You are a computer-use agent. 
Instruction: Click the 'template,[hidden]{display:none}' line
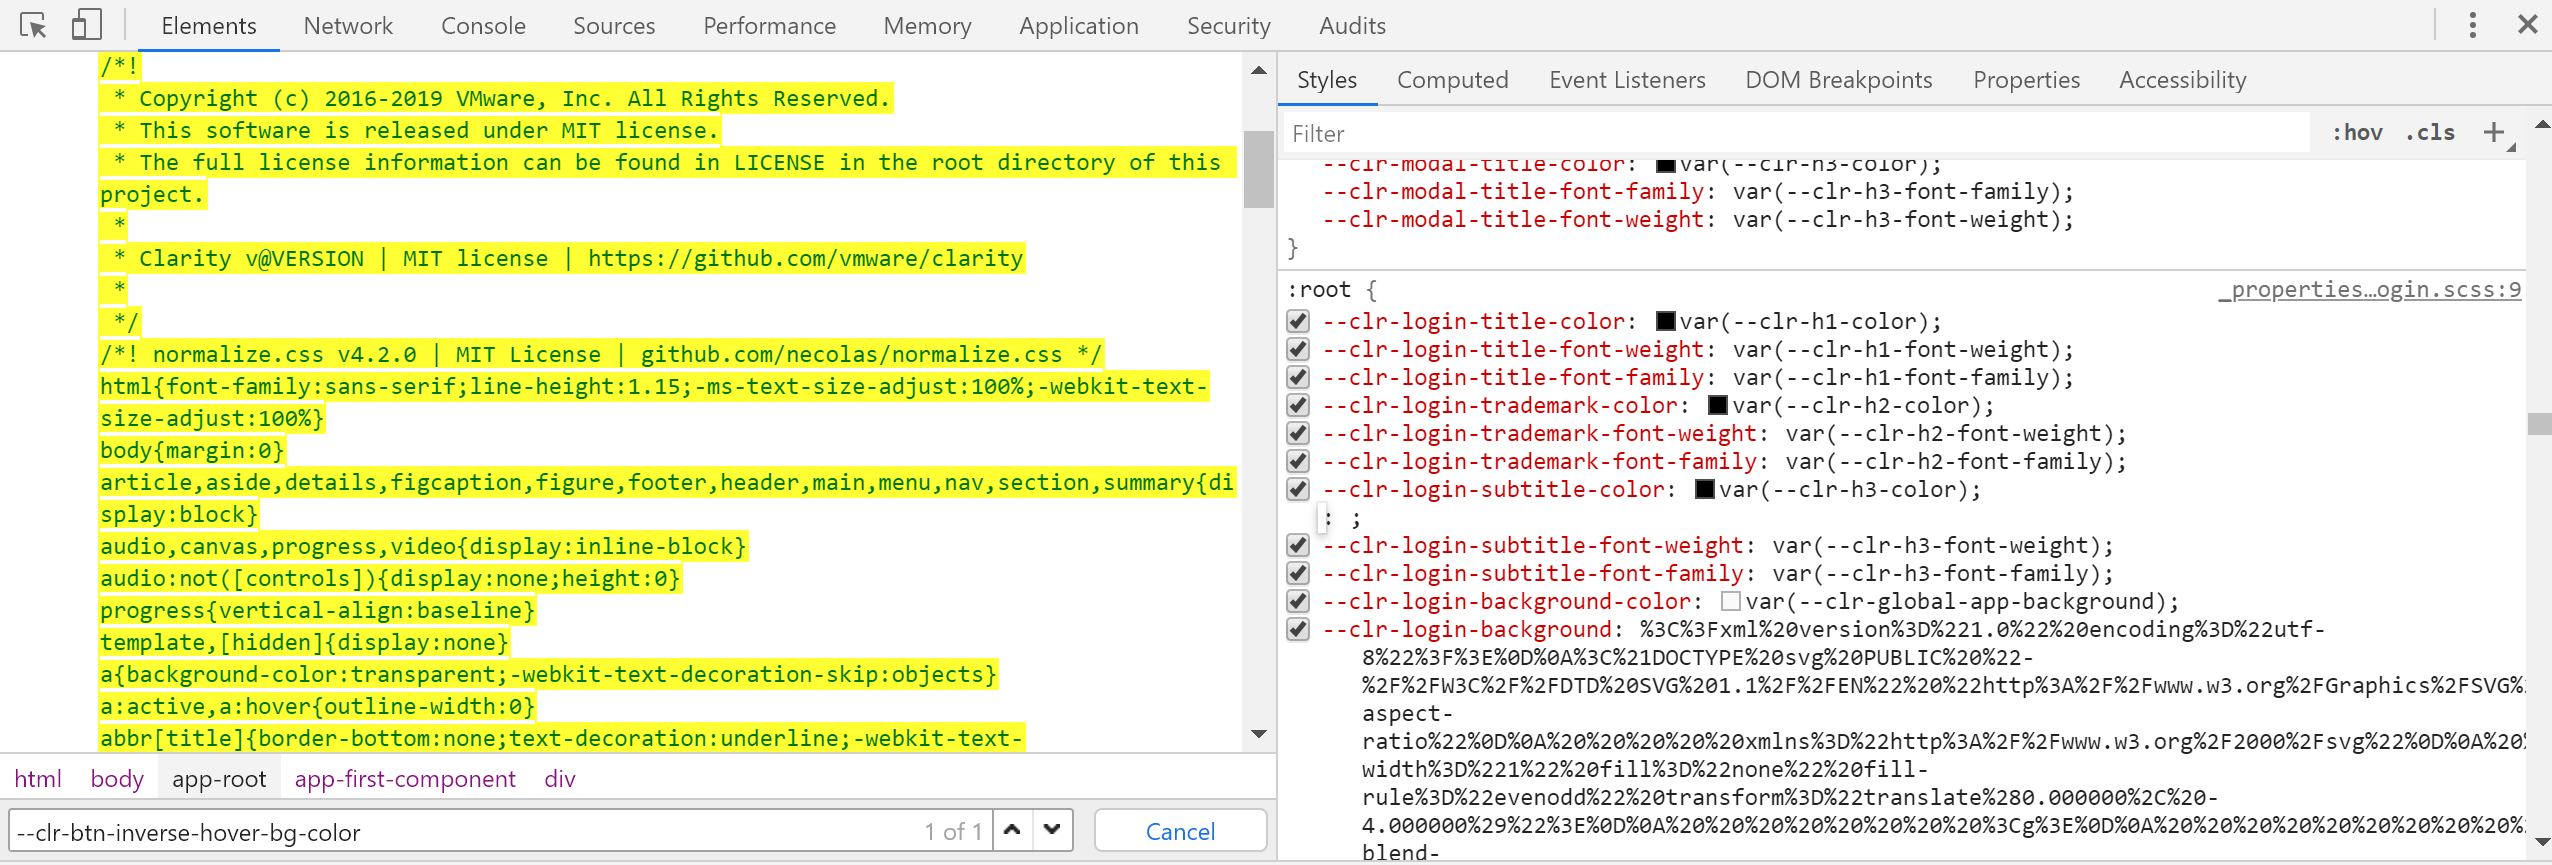point(304,642)
